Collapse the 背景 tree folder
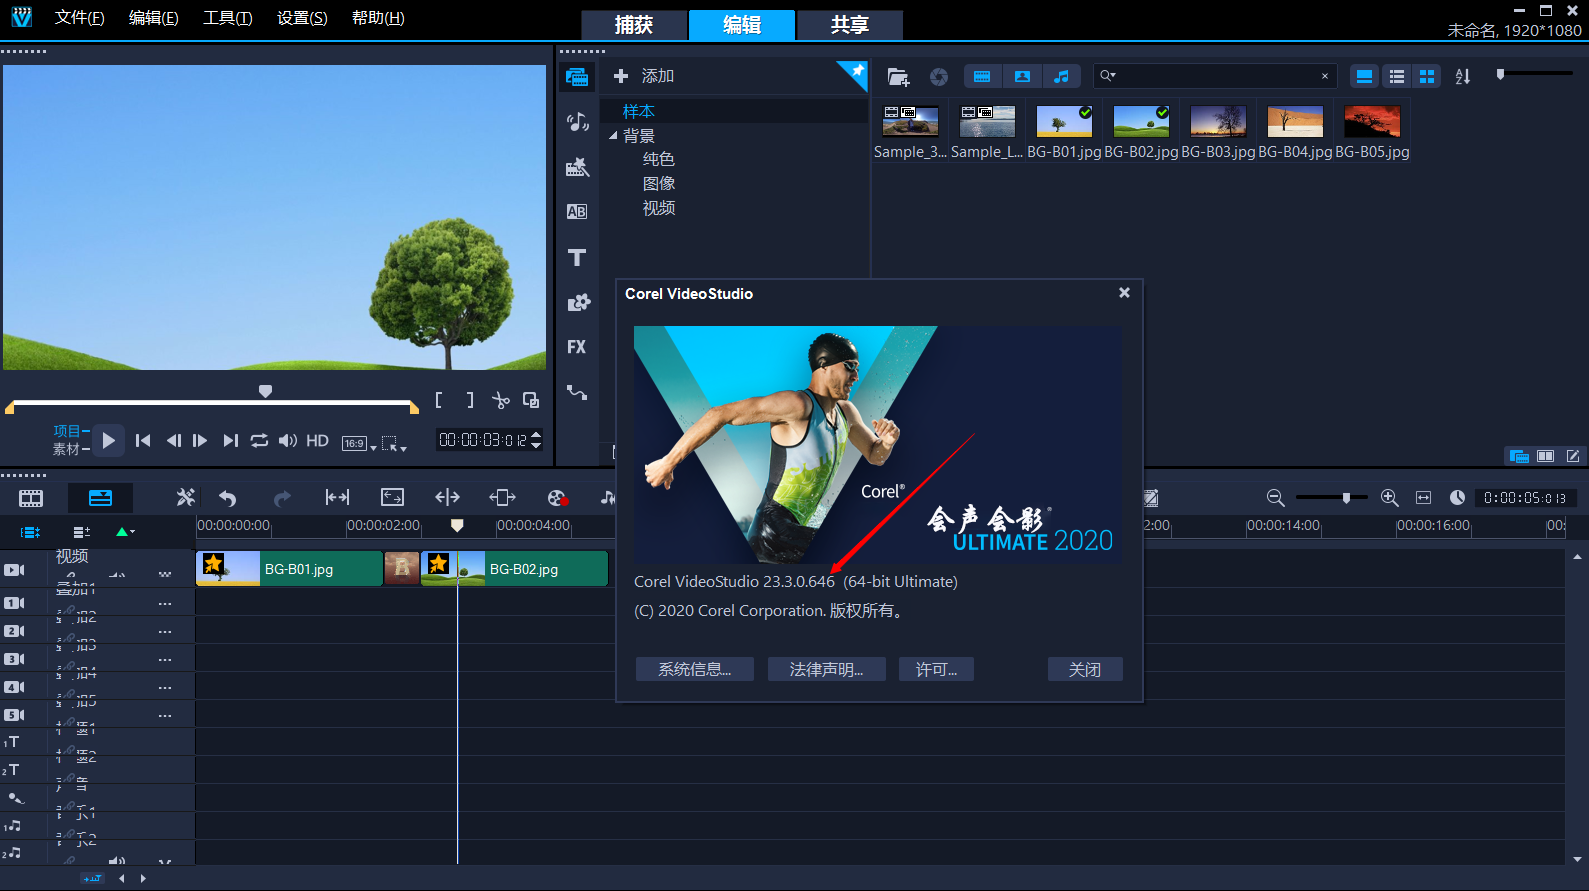This screenshot has width=1589, height=891. coord(613,135)
